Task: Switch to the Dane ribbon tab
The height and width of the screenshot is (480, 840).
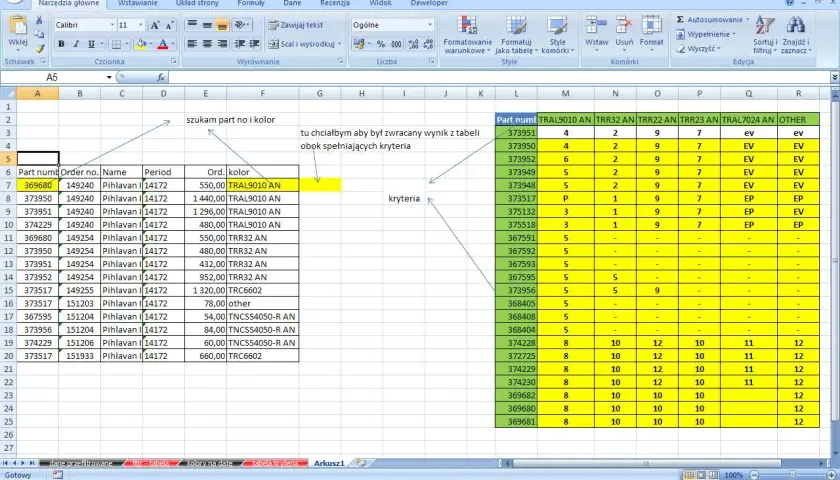Action: 292,3
